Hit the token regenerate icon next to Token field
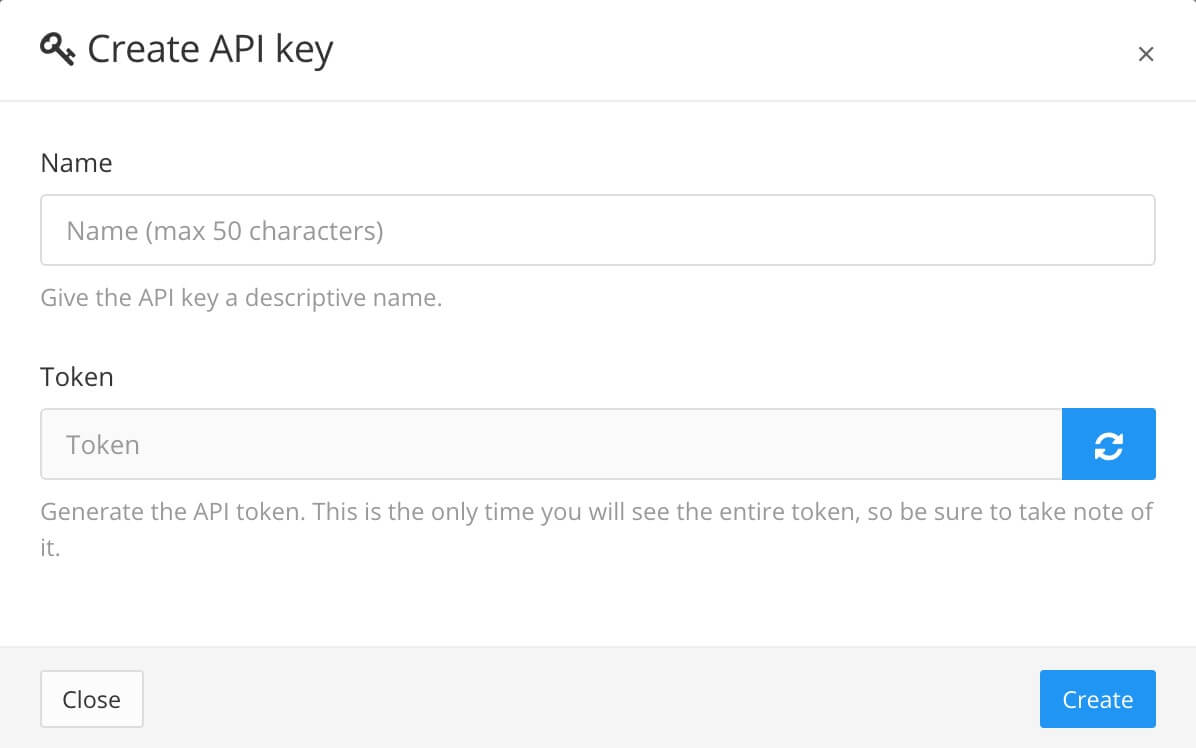This screenshot has height=748, width=1196. pyautogui.click(x=1109, y=444)
